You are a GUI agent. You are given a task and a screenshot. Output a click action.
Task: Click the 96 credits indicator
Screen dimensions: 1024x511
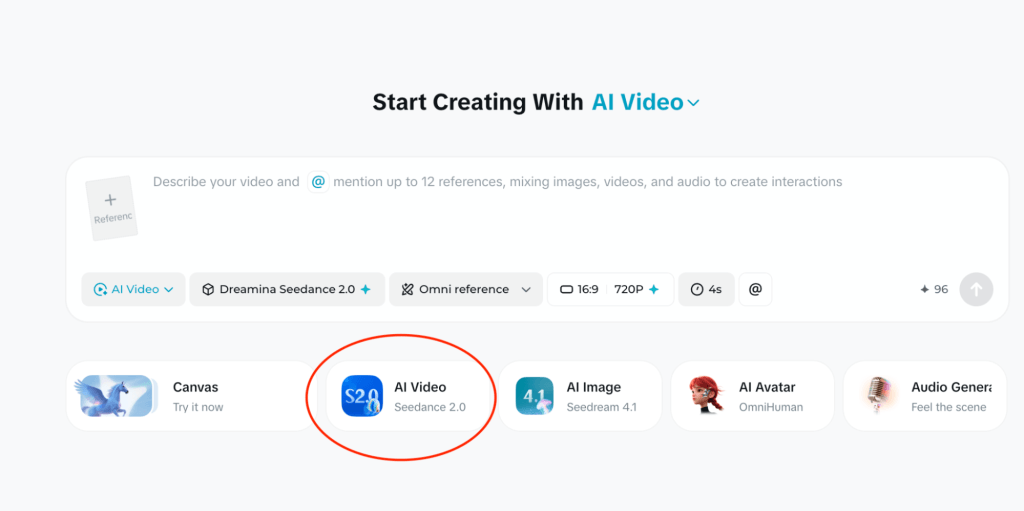[x=934, y=289]
